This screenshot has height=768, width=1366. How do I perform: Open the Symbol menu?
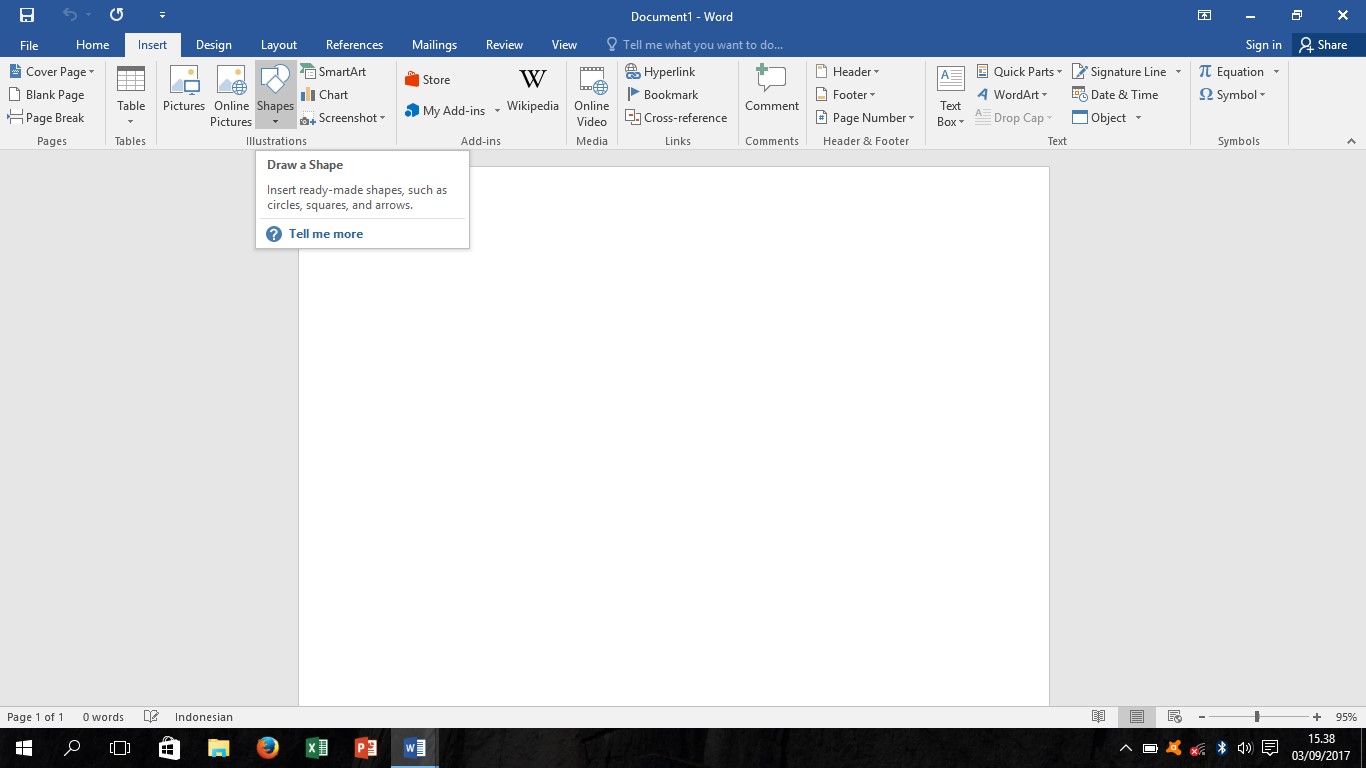(x=1232, y=95)
